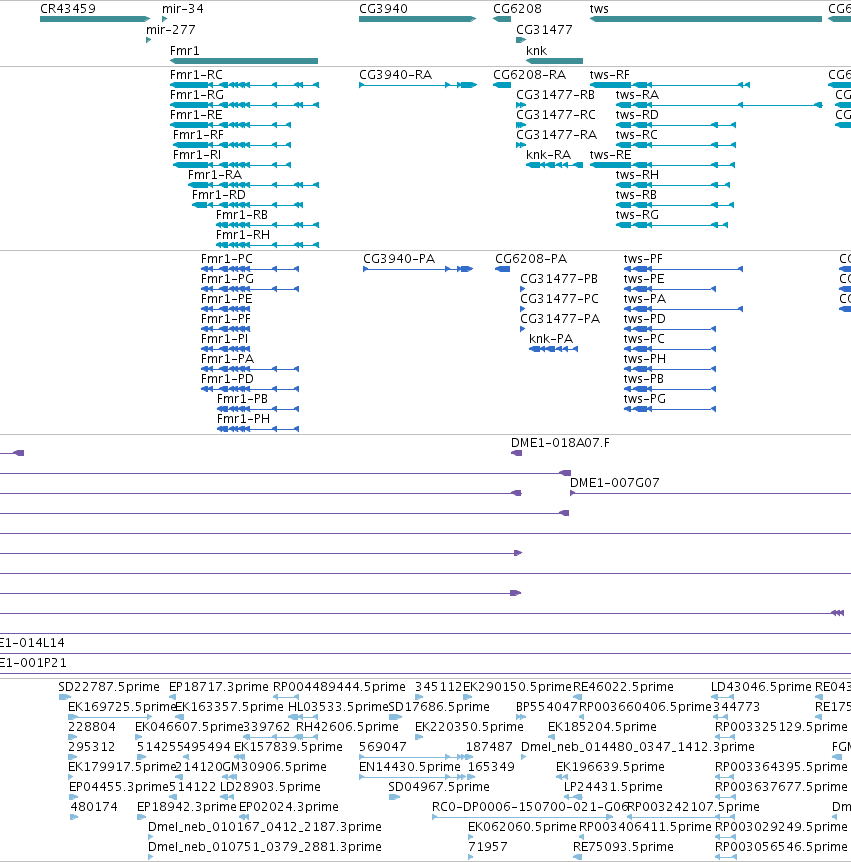Viewport: 851px width, 862px height.
Task: Click the 480174 EST label
Action: tap(94, 807)
